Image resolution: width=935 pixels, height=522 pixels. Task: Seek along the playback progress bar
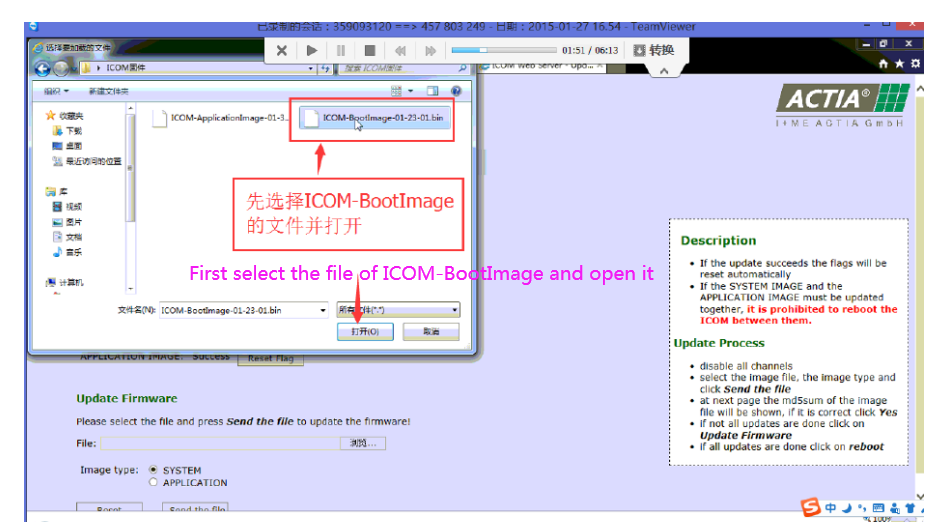pyautogui.click(x=503, y=50)
